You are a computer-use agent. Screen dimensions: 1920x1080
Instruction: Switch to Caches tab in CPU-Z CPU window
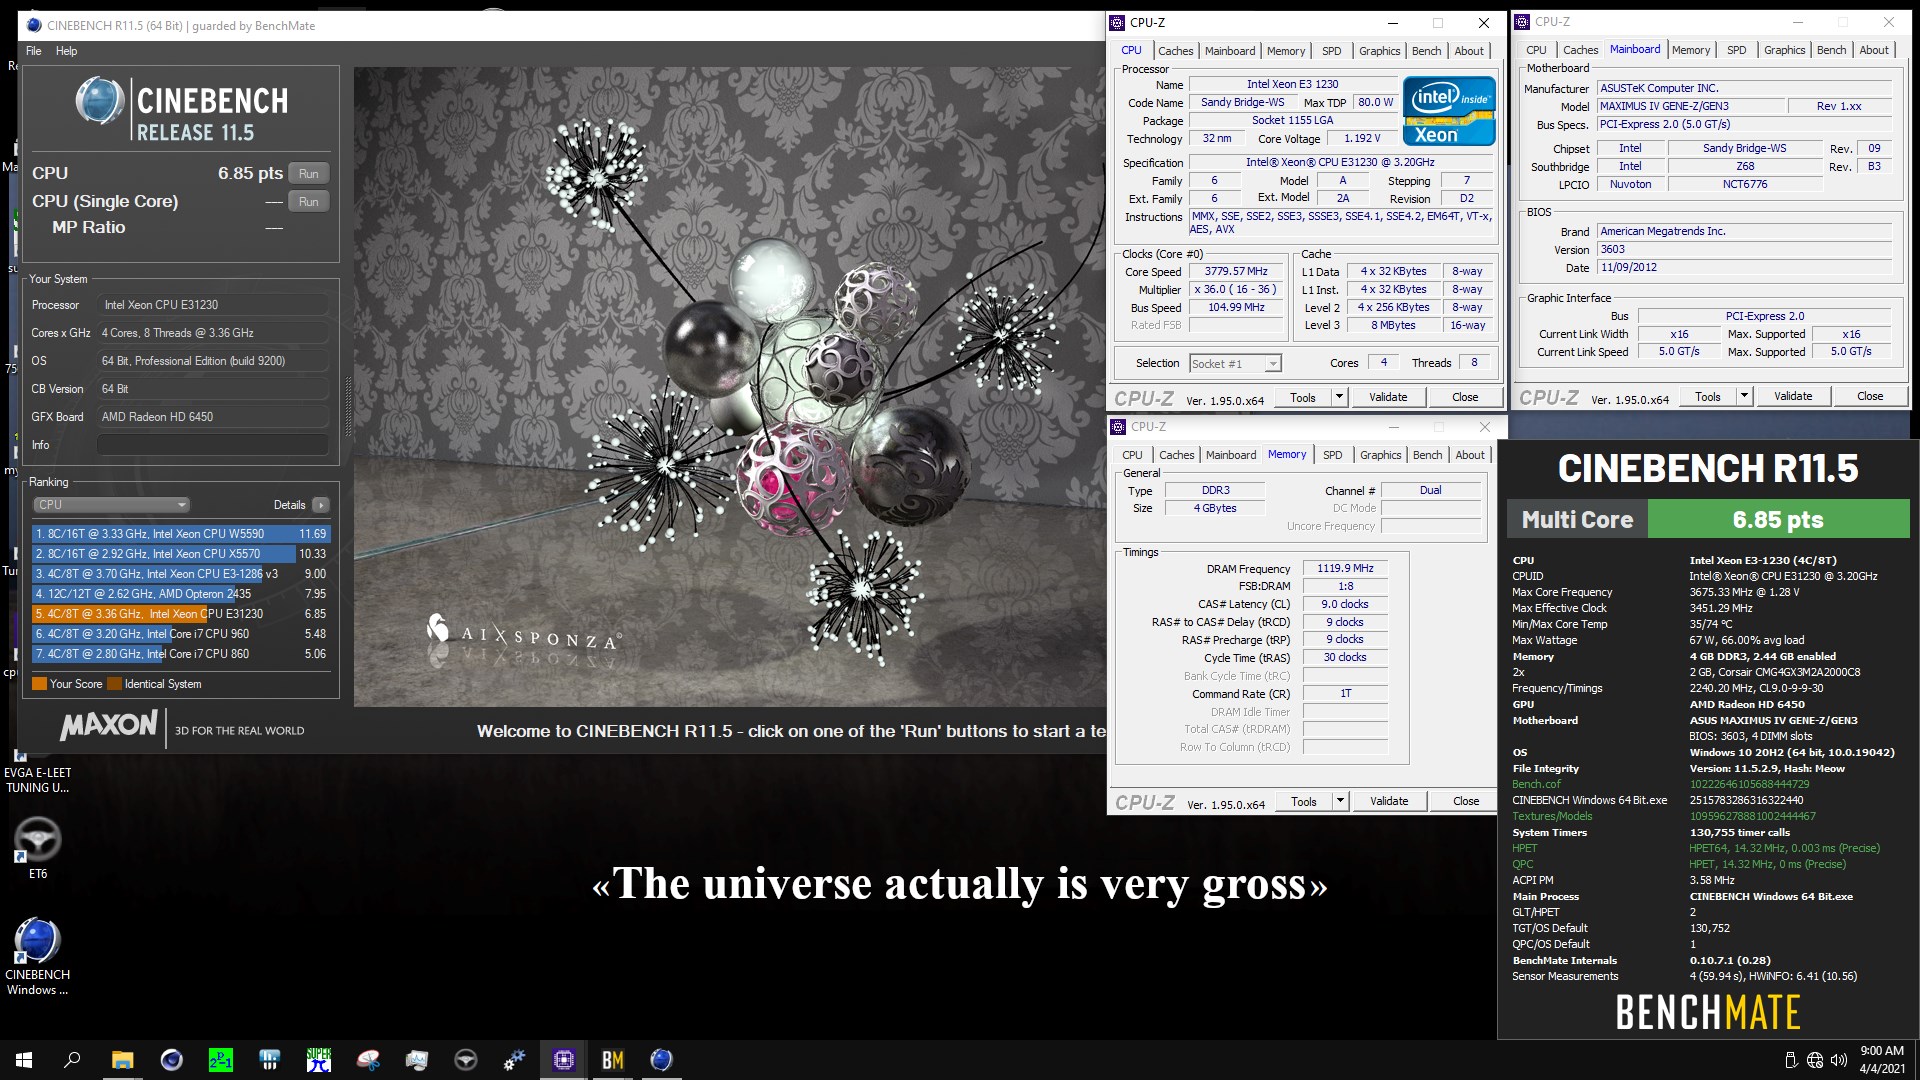coord(1175,51)
